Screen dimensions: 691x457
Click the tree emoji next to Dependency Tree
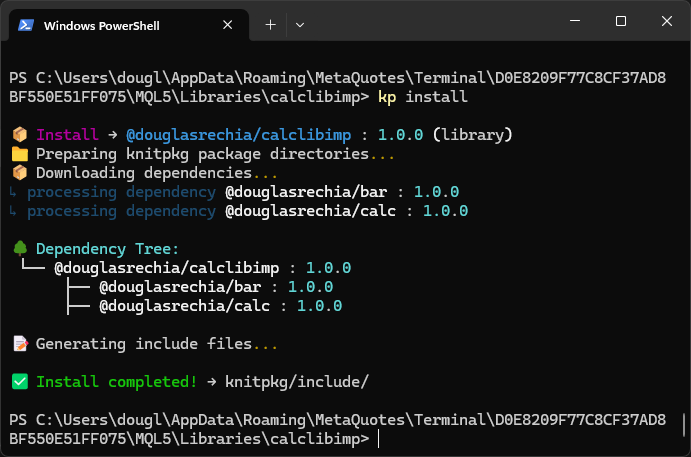[18, 249]
